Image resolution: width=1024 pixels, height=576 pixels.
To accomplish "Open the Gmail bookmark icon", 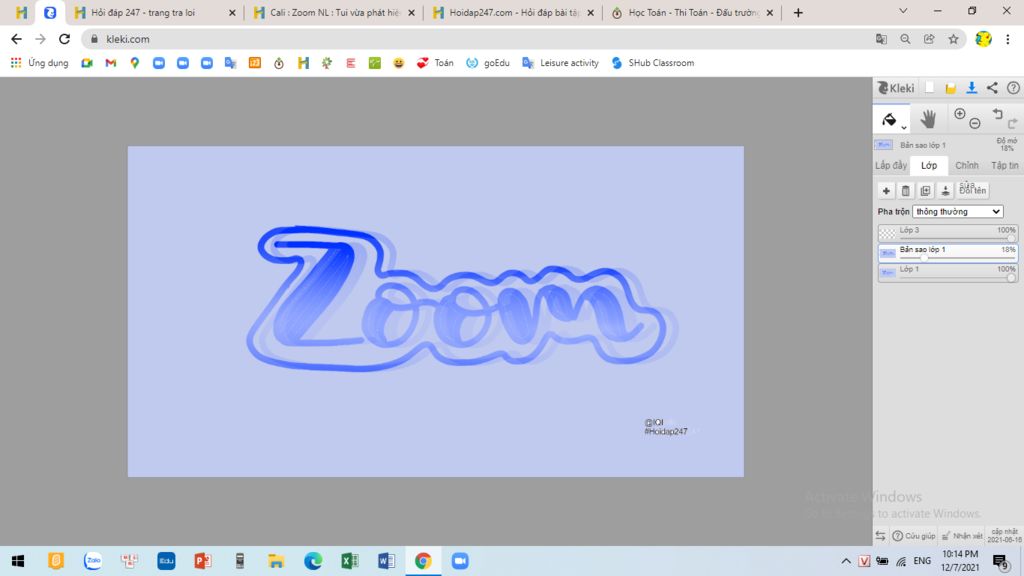I will [x=110, y=63].
